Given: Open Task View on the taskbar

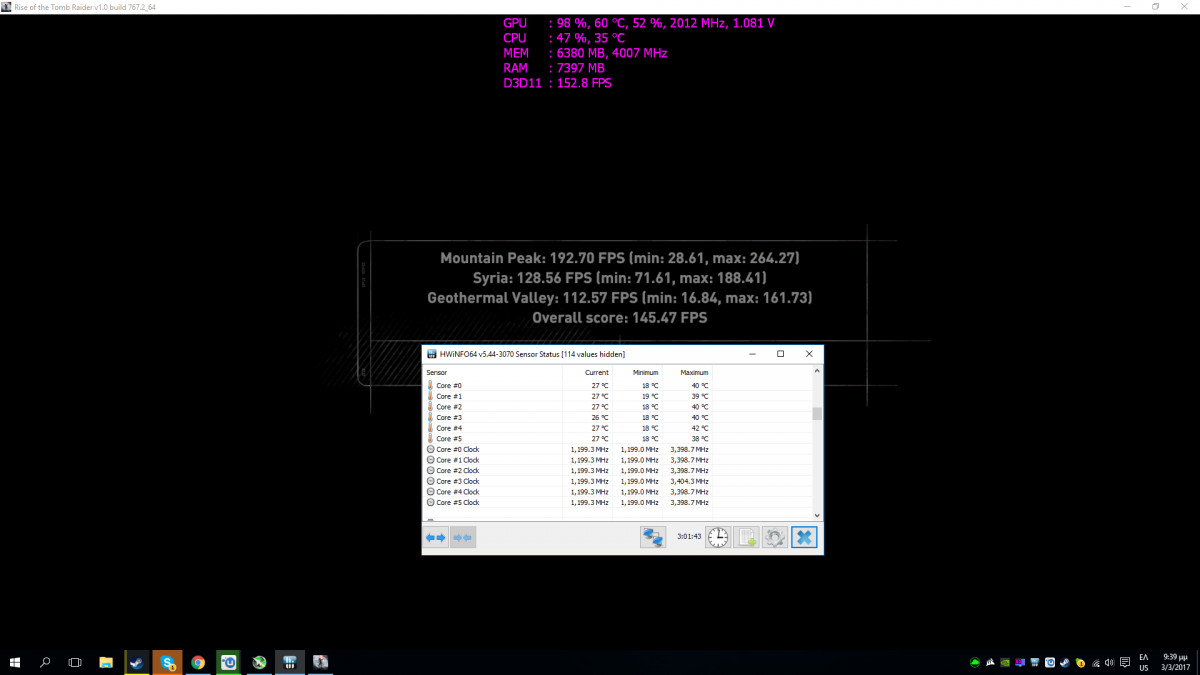Looking at the screenshot, I should (x=75, y=662).
